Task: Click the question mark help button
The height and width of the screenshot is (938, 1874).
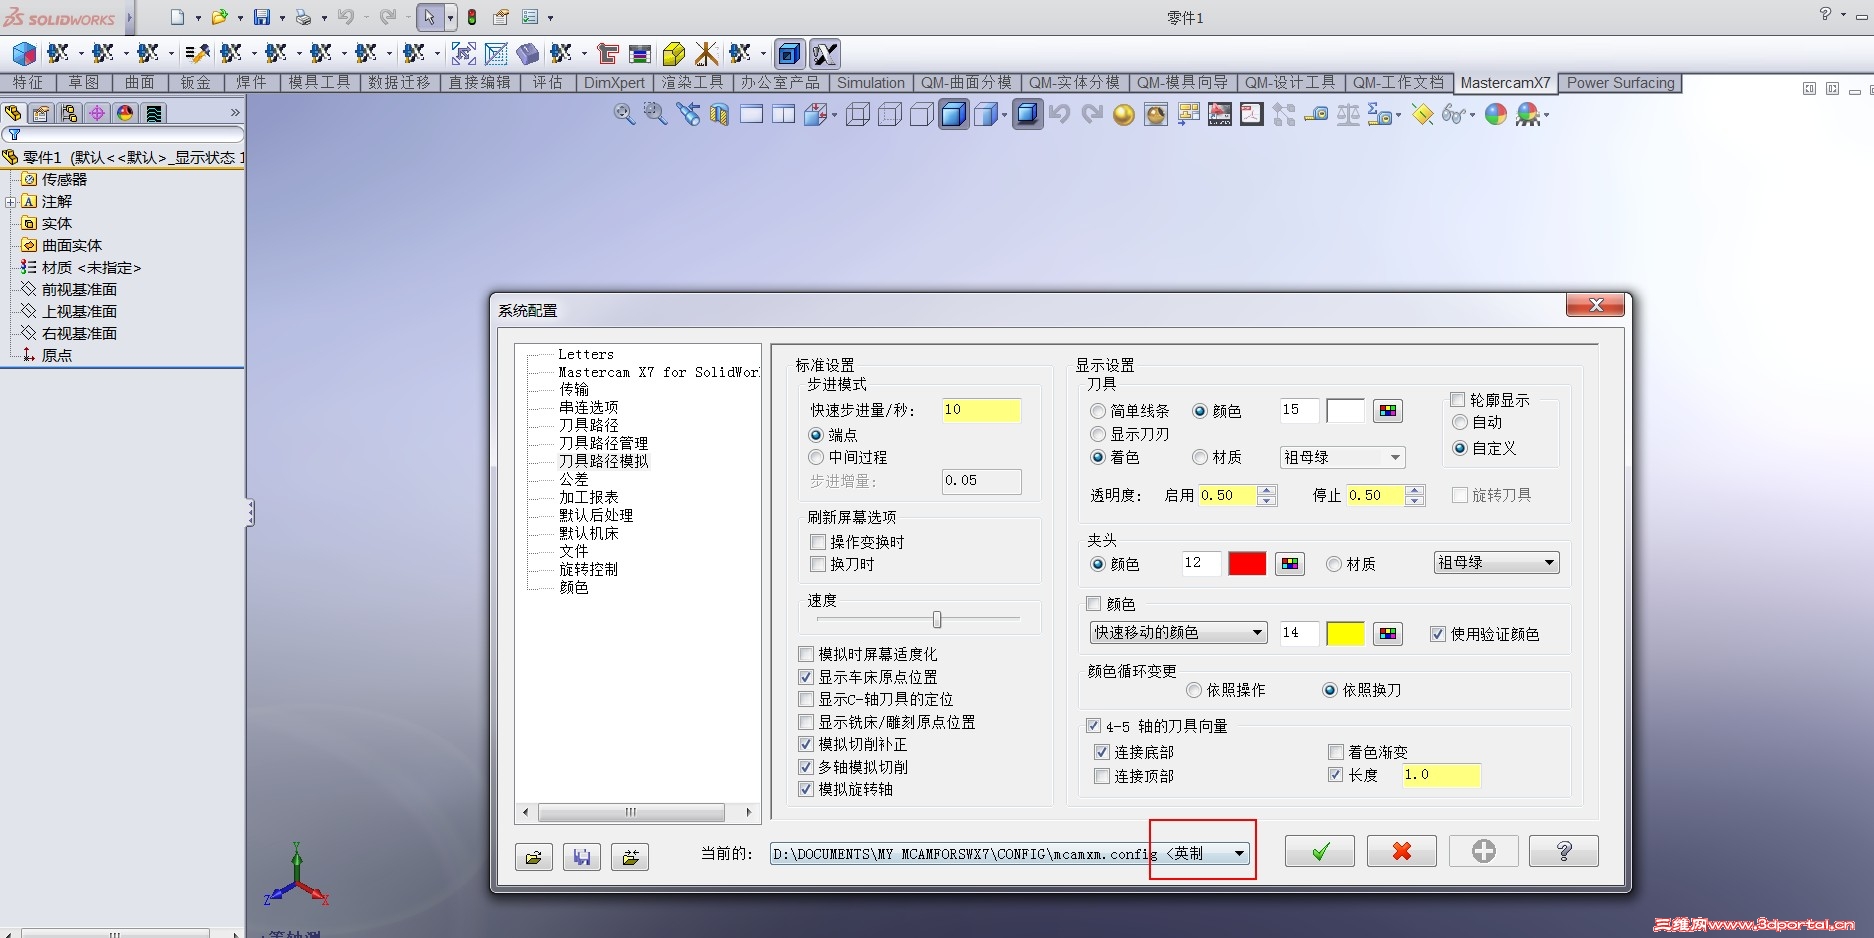Action: click(1563, 851)
